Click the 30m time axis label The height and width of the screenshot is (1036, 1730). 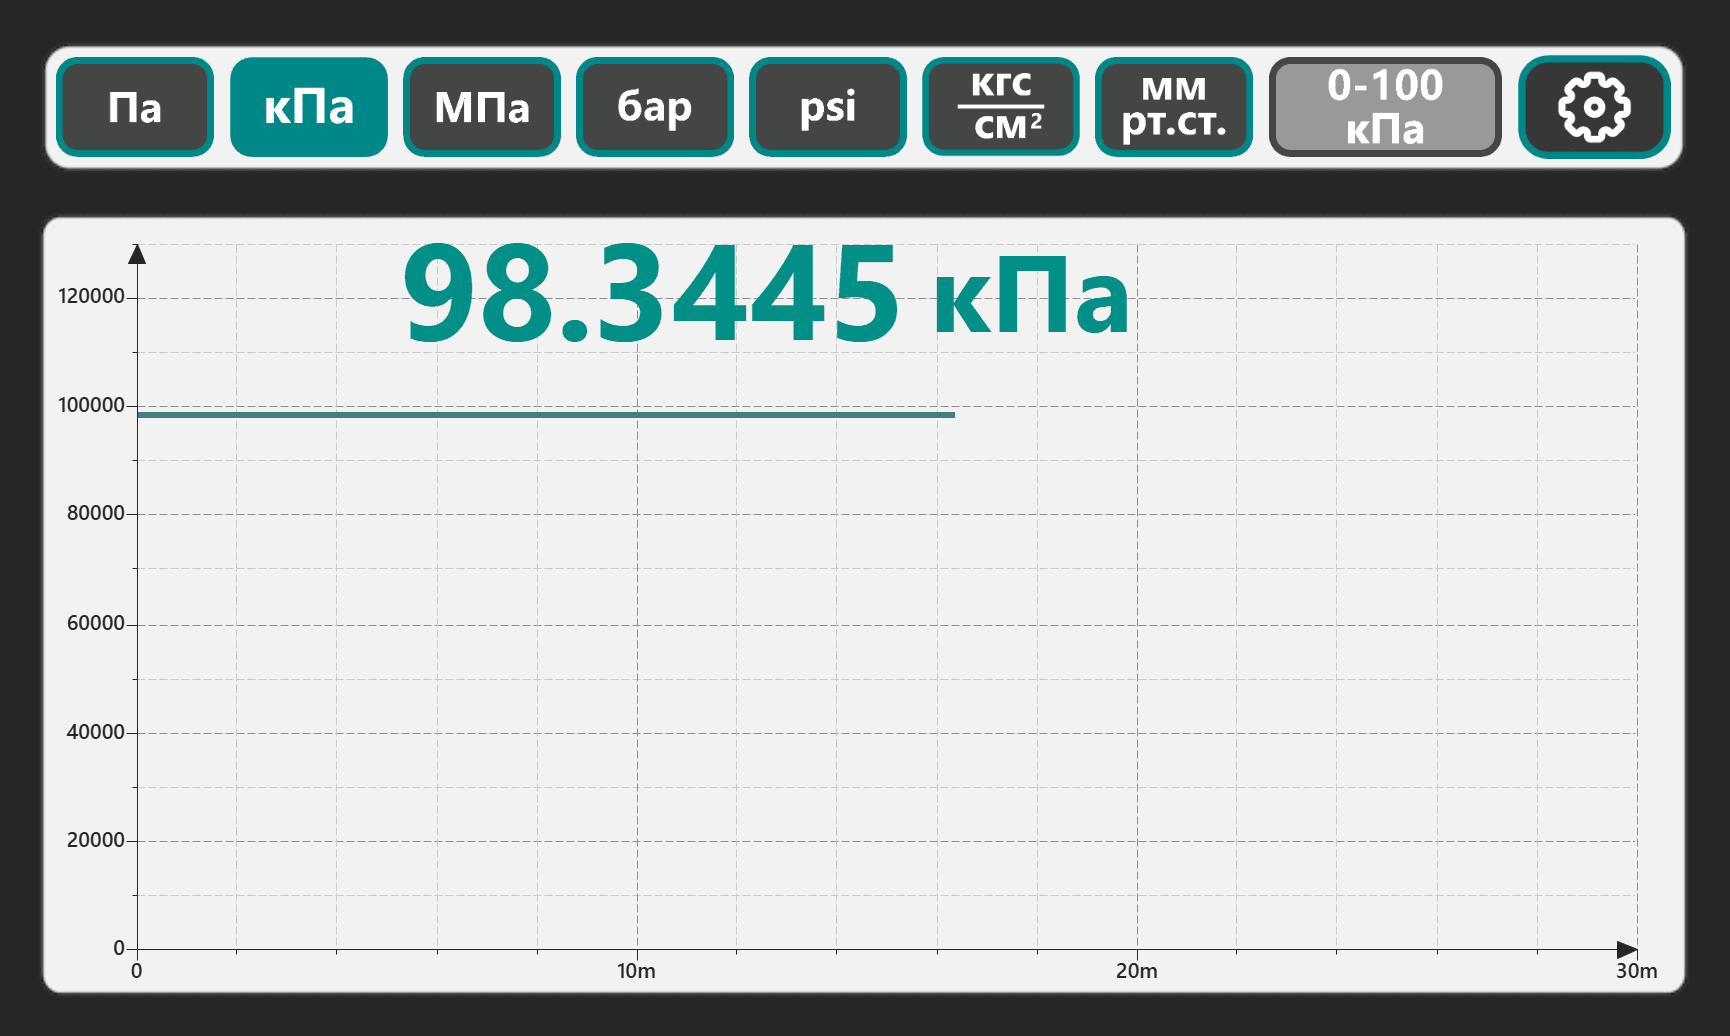pos(1637,971)
